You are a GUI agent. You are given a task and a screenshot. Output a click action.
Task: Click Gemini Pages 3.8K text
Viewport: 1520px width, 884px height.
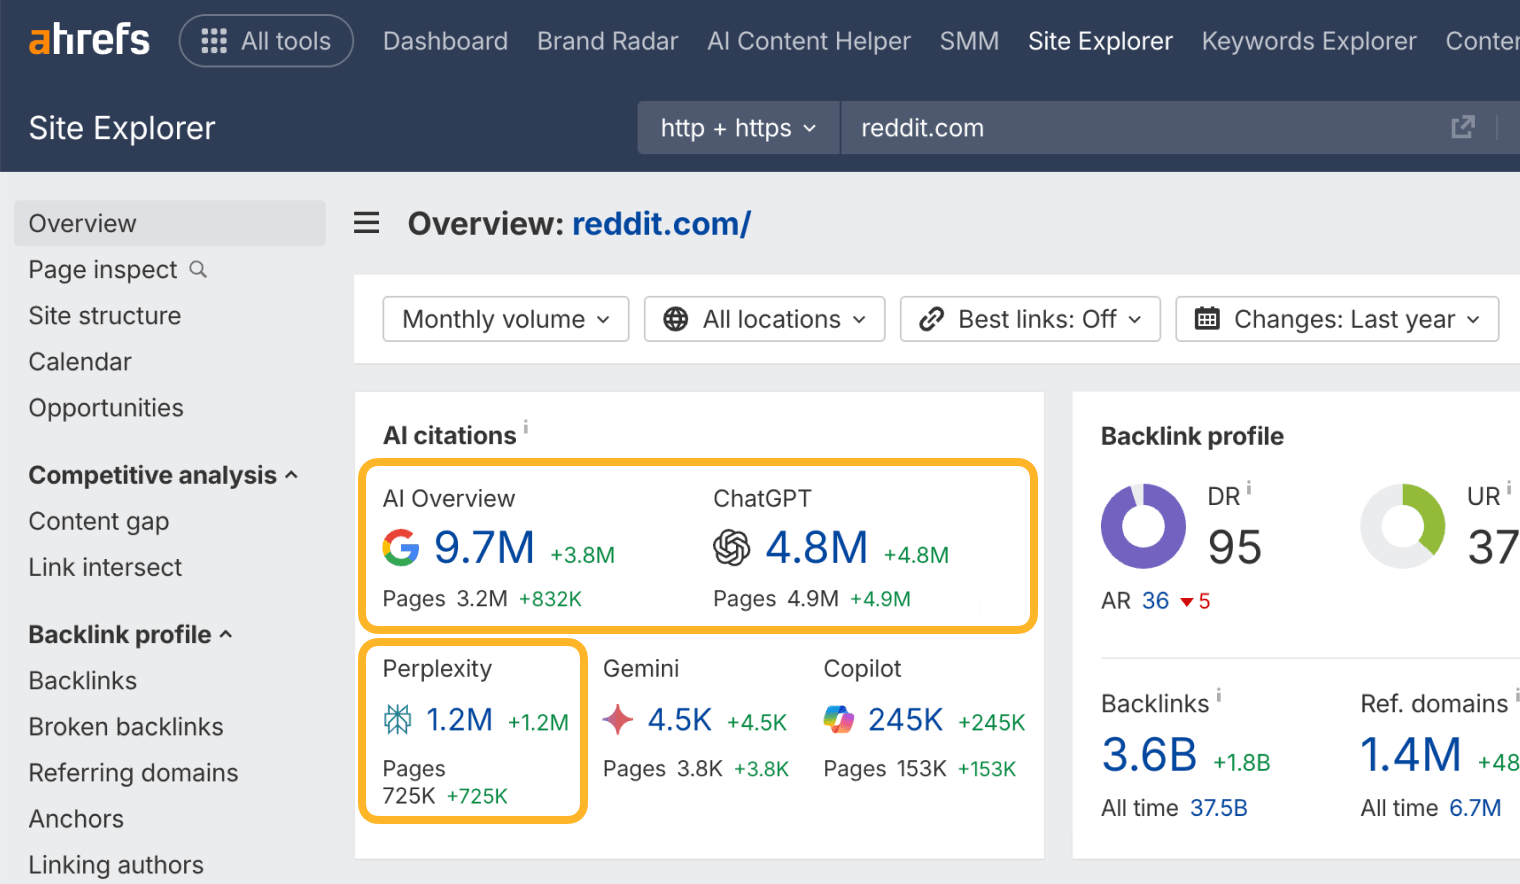(x=663, y=769)
